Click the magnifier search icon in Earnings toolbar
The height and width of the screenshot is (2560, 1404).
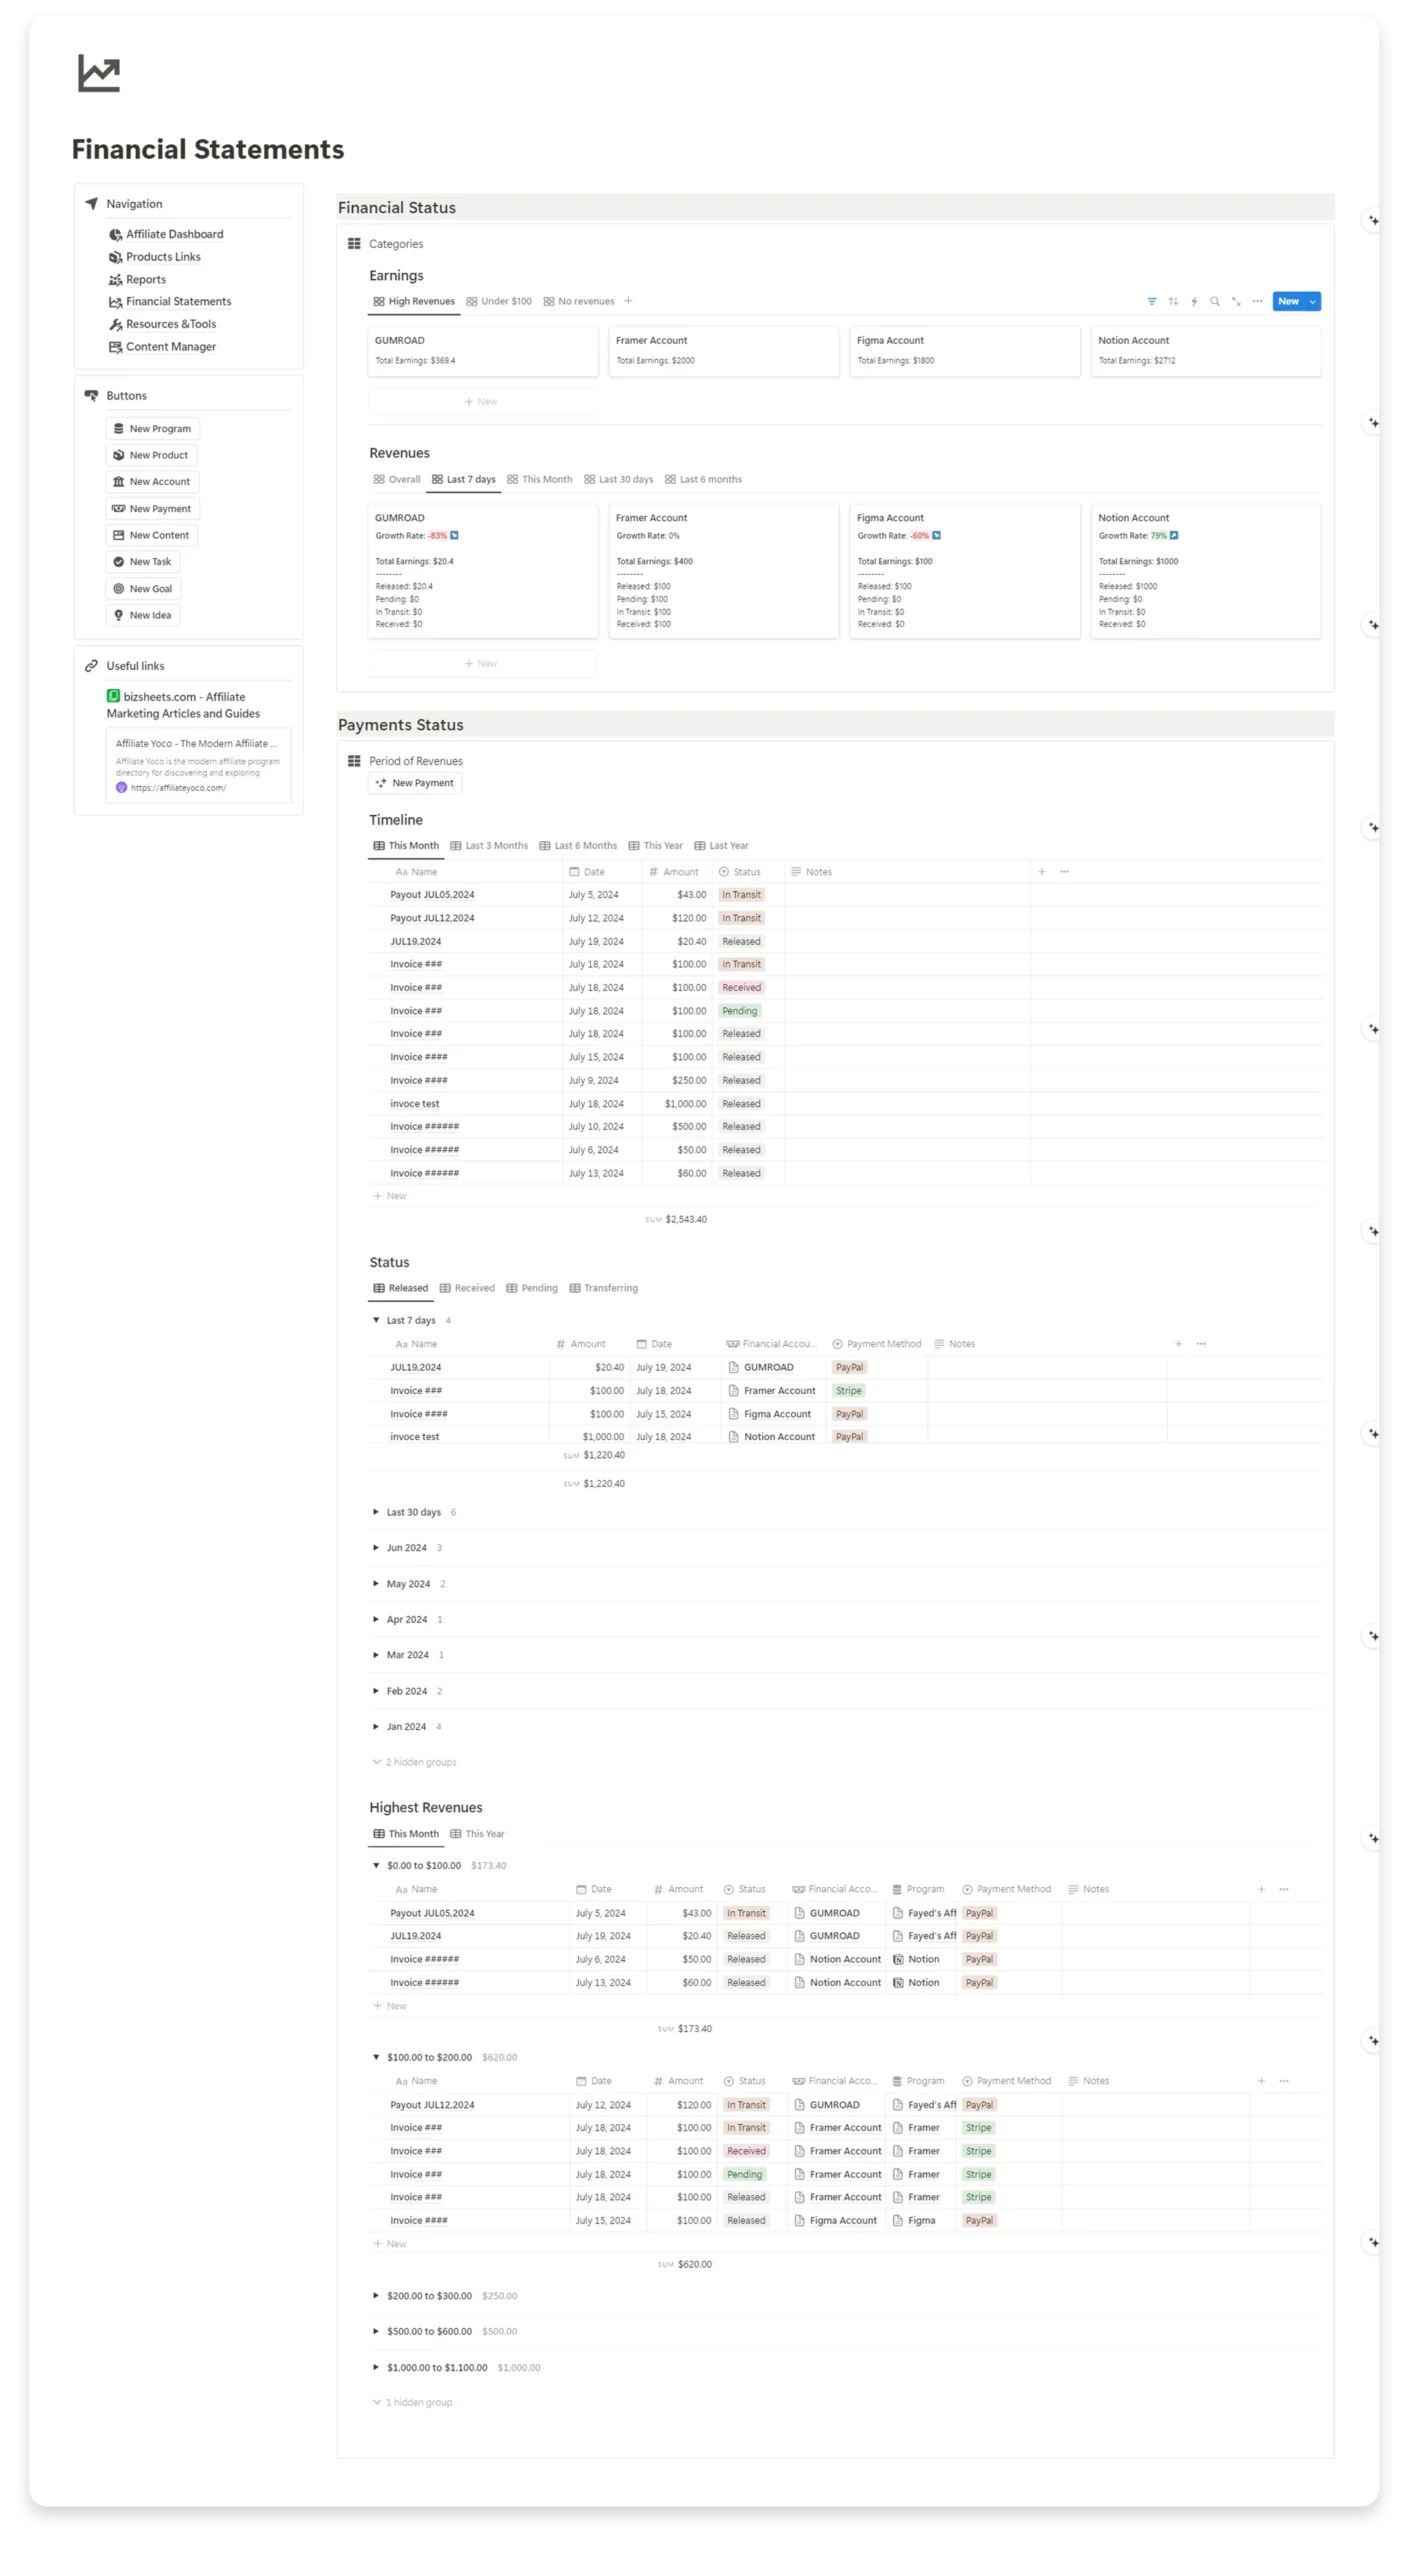pos(1214,301)
